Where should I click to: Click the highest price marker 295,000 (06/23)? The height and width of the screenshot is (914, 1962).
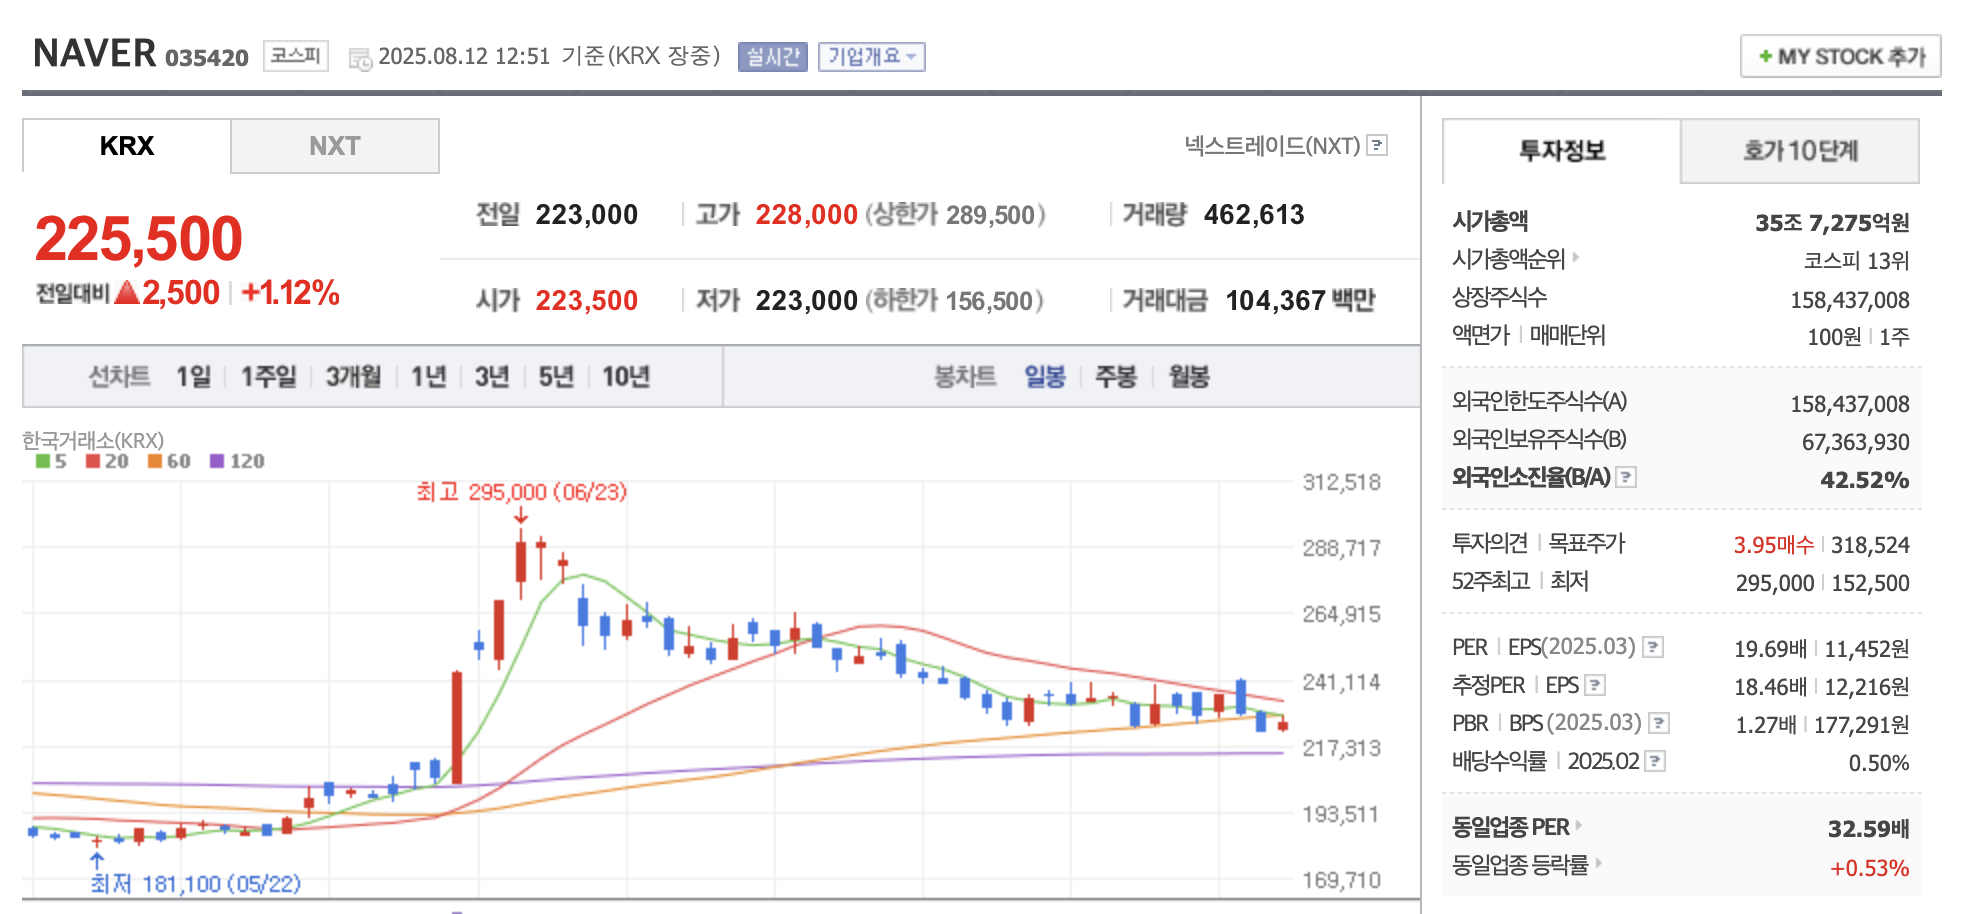[522, 492]
